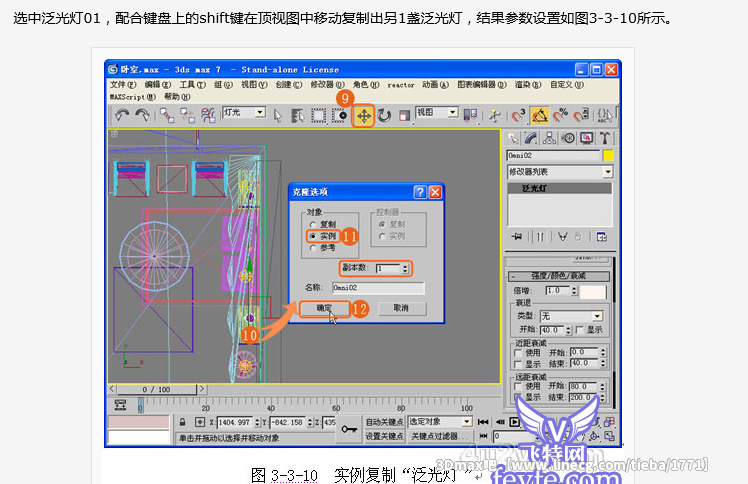
Task: Select the Scale tool
Action: tap(404, 116)
